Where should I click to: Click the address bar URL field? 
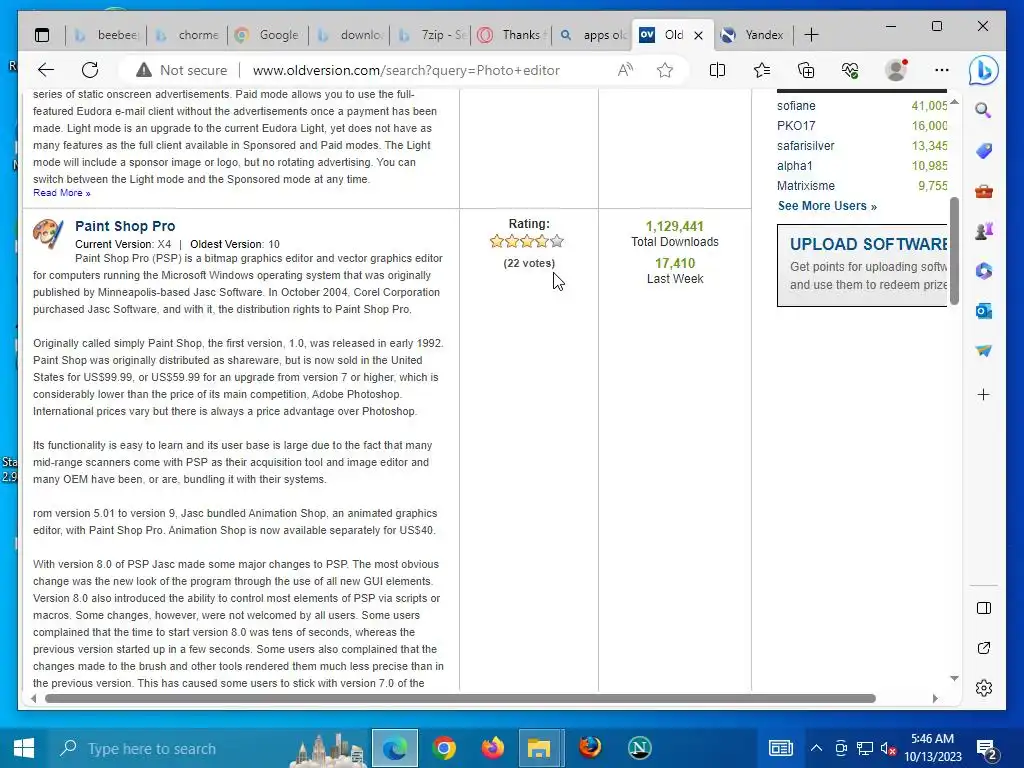click(405, 70)
